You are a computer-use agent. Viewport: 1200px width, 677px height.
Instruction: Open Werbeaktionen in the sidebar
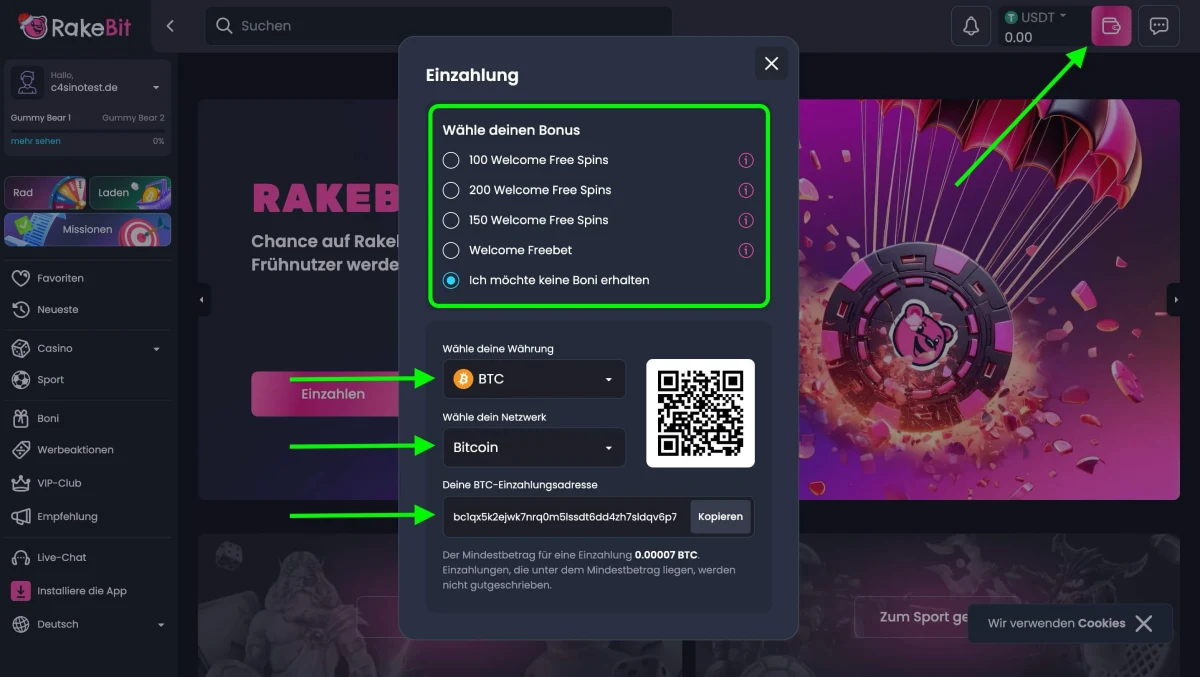(75, 450)
